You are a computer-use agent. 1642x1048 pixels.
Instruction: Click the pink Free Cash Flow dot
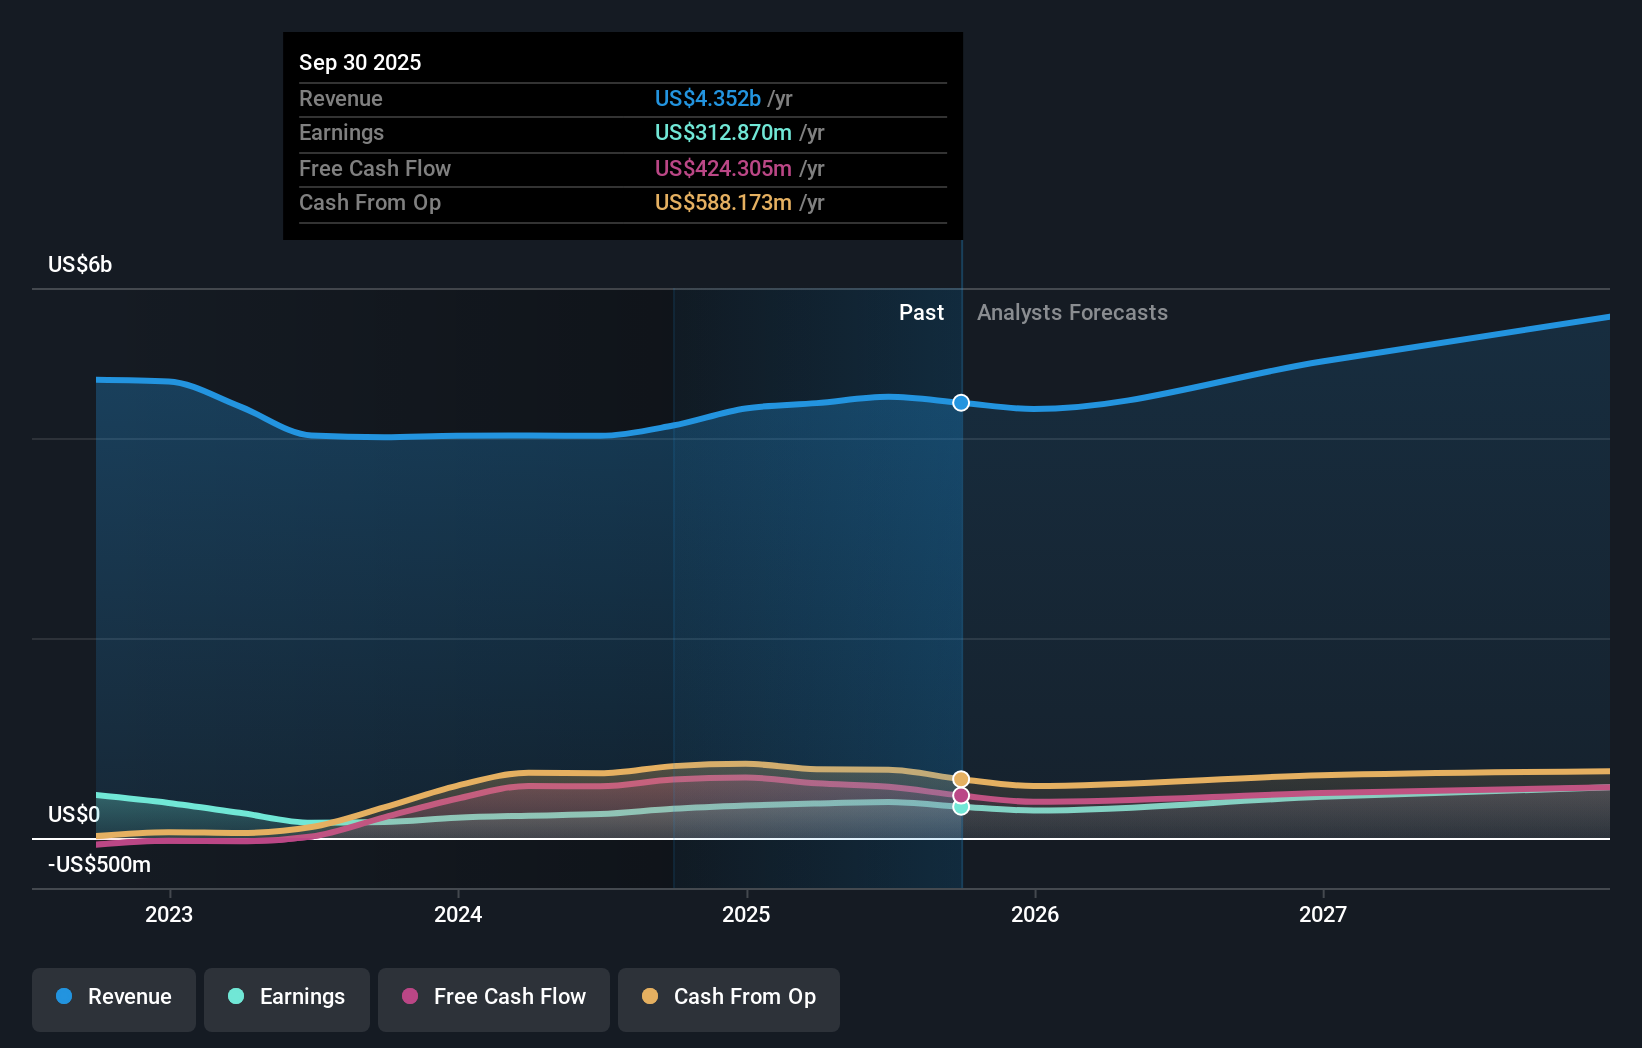(409, 997)
